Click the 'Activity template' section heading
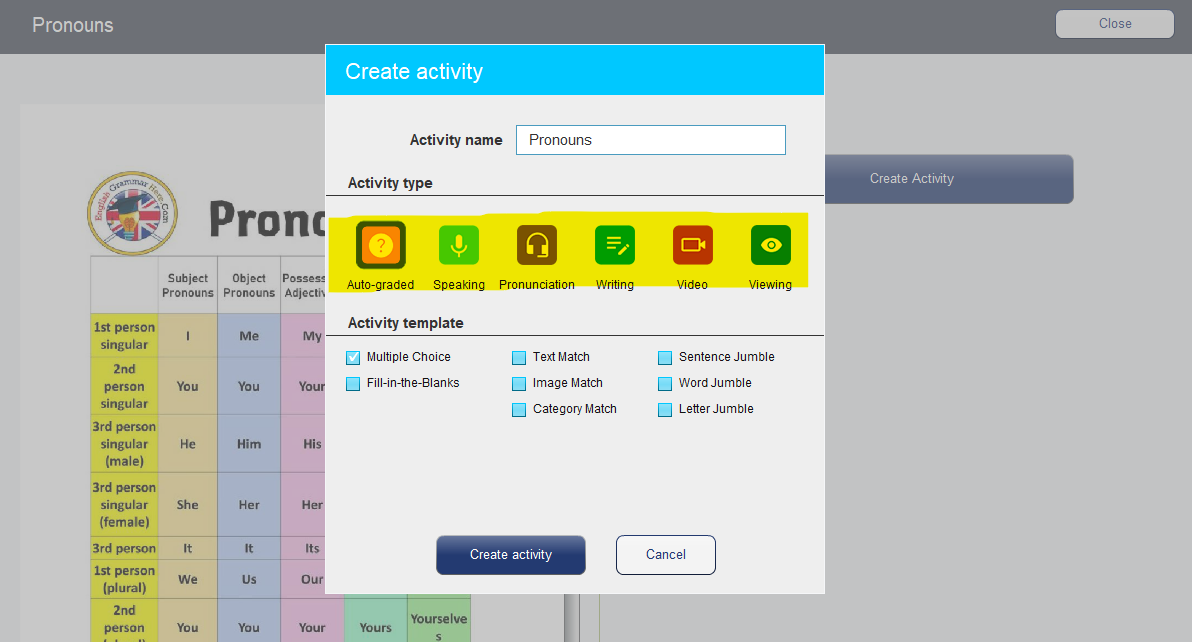Image resolution: width=1192 pixels, height=642 pixels. (x=405, y=323)
